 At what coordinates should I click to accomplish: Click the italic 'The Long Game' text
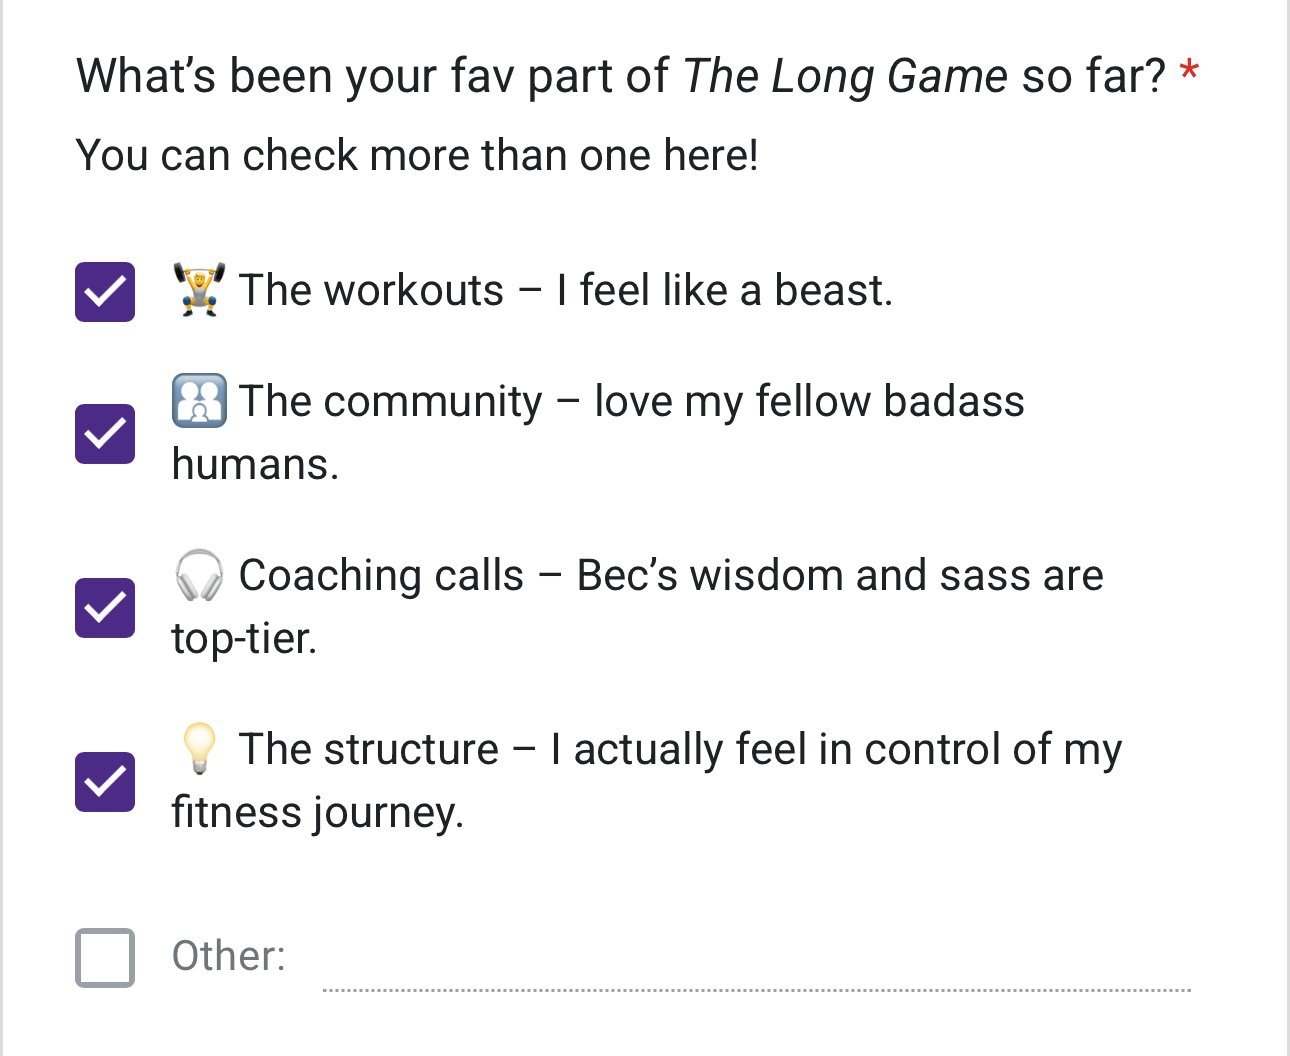(845, 76)
